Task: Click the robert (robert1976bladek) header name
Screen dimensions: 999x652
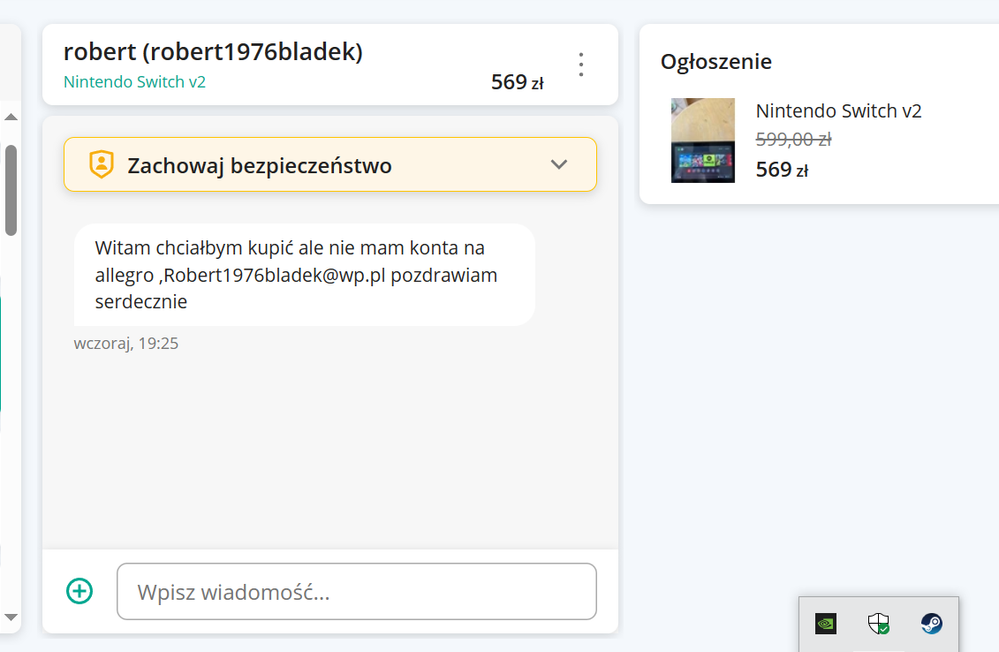Action: [x=213, y=52]
